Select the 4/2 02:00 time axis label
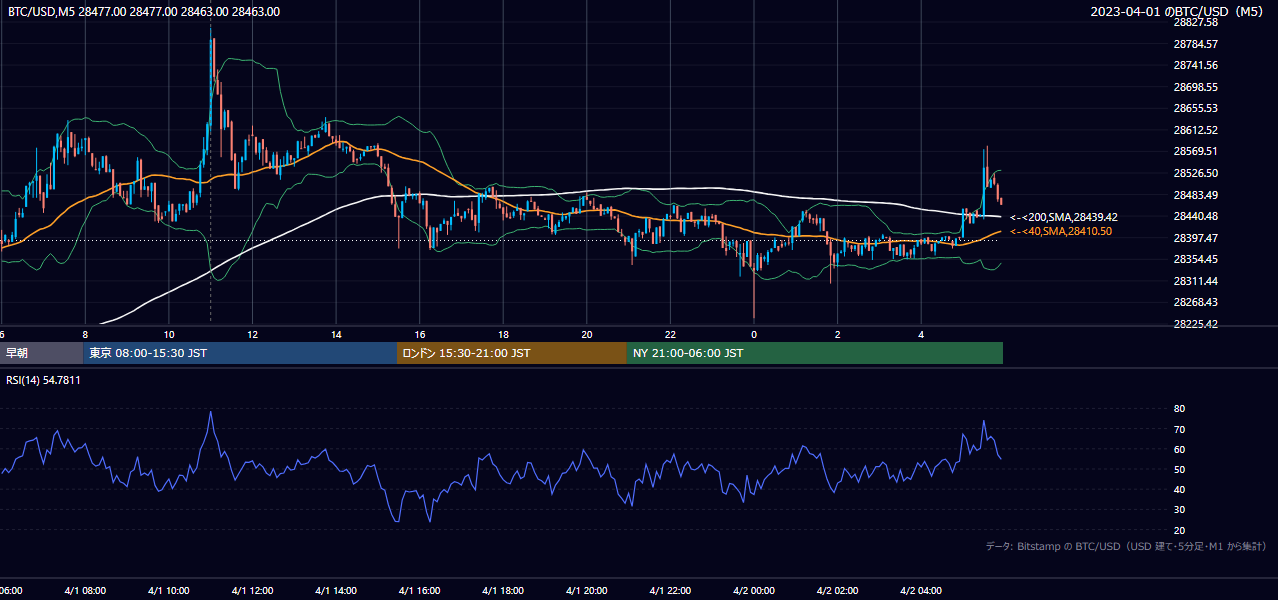The image size is (1278, 600). point(838,591)
